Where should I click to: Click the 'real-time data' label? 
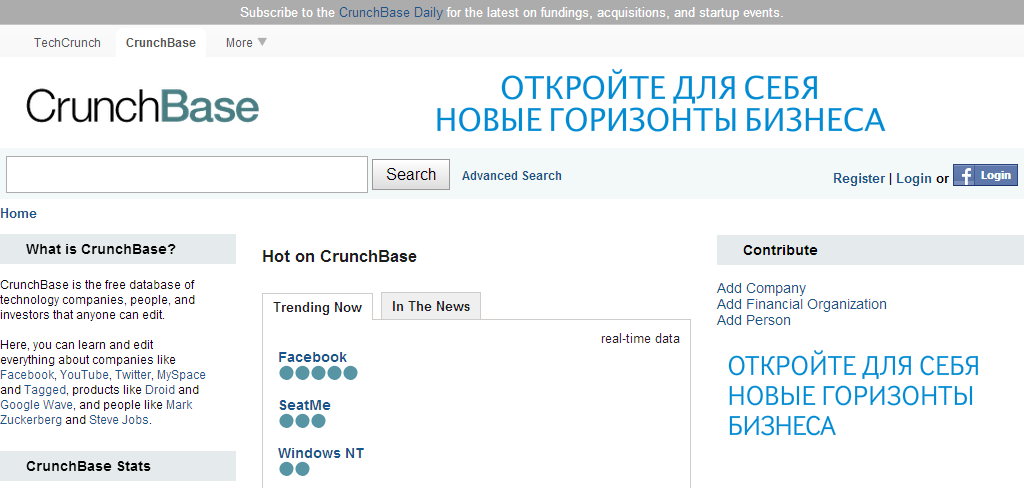point(640,339)
